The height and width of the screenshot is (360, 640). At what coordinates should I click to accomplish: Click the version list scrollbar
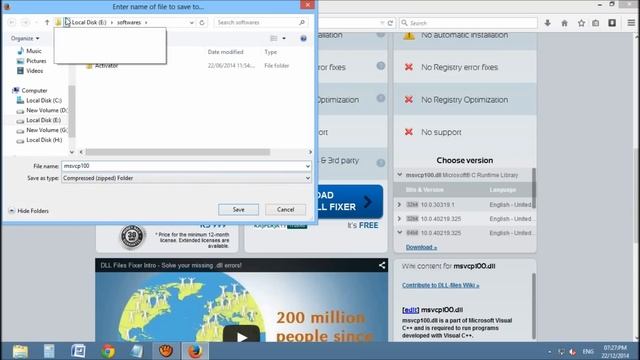(533, 189)
